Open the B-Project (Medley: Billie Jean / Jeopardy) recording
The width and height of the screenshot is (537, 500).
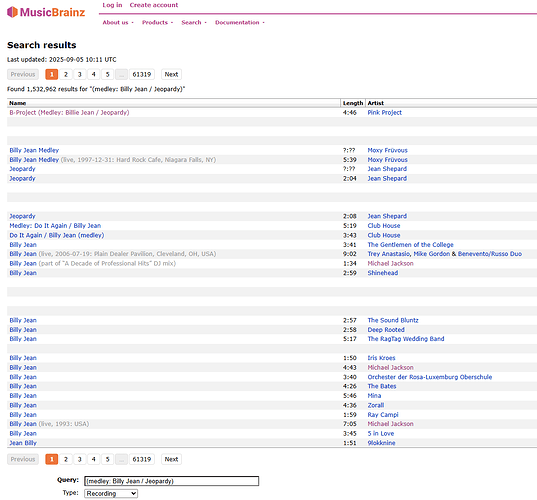pos(69,113)
